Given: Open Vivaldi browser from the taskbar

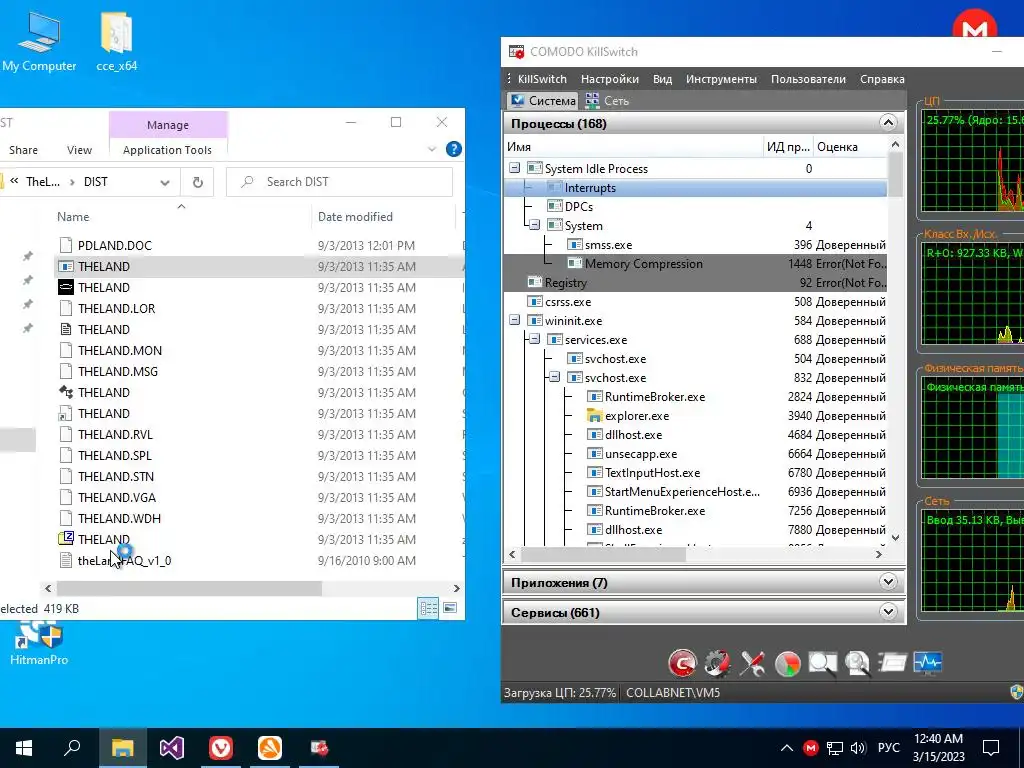Looking at the screenshot, I should 221,748.
